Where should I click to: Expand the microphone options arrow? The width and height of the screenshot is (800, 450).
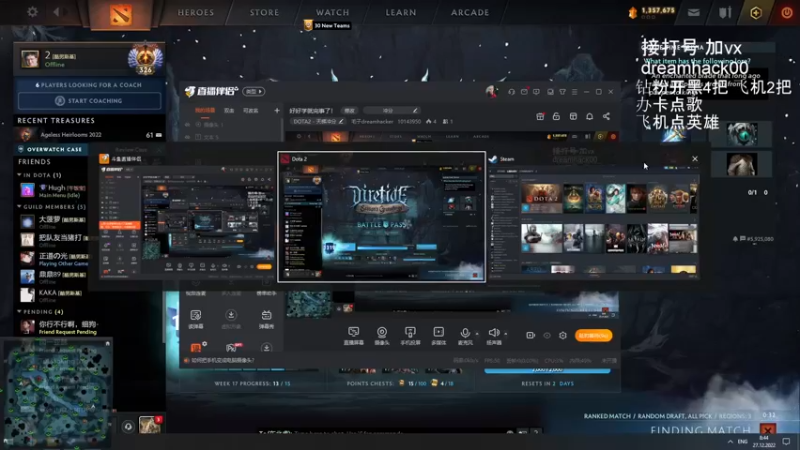click(477, 334)
